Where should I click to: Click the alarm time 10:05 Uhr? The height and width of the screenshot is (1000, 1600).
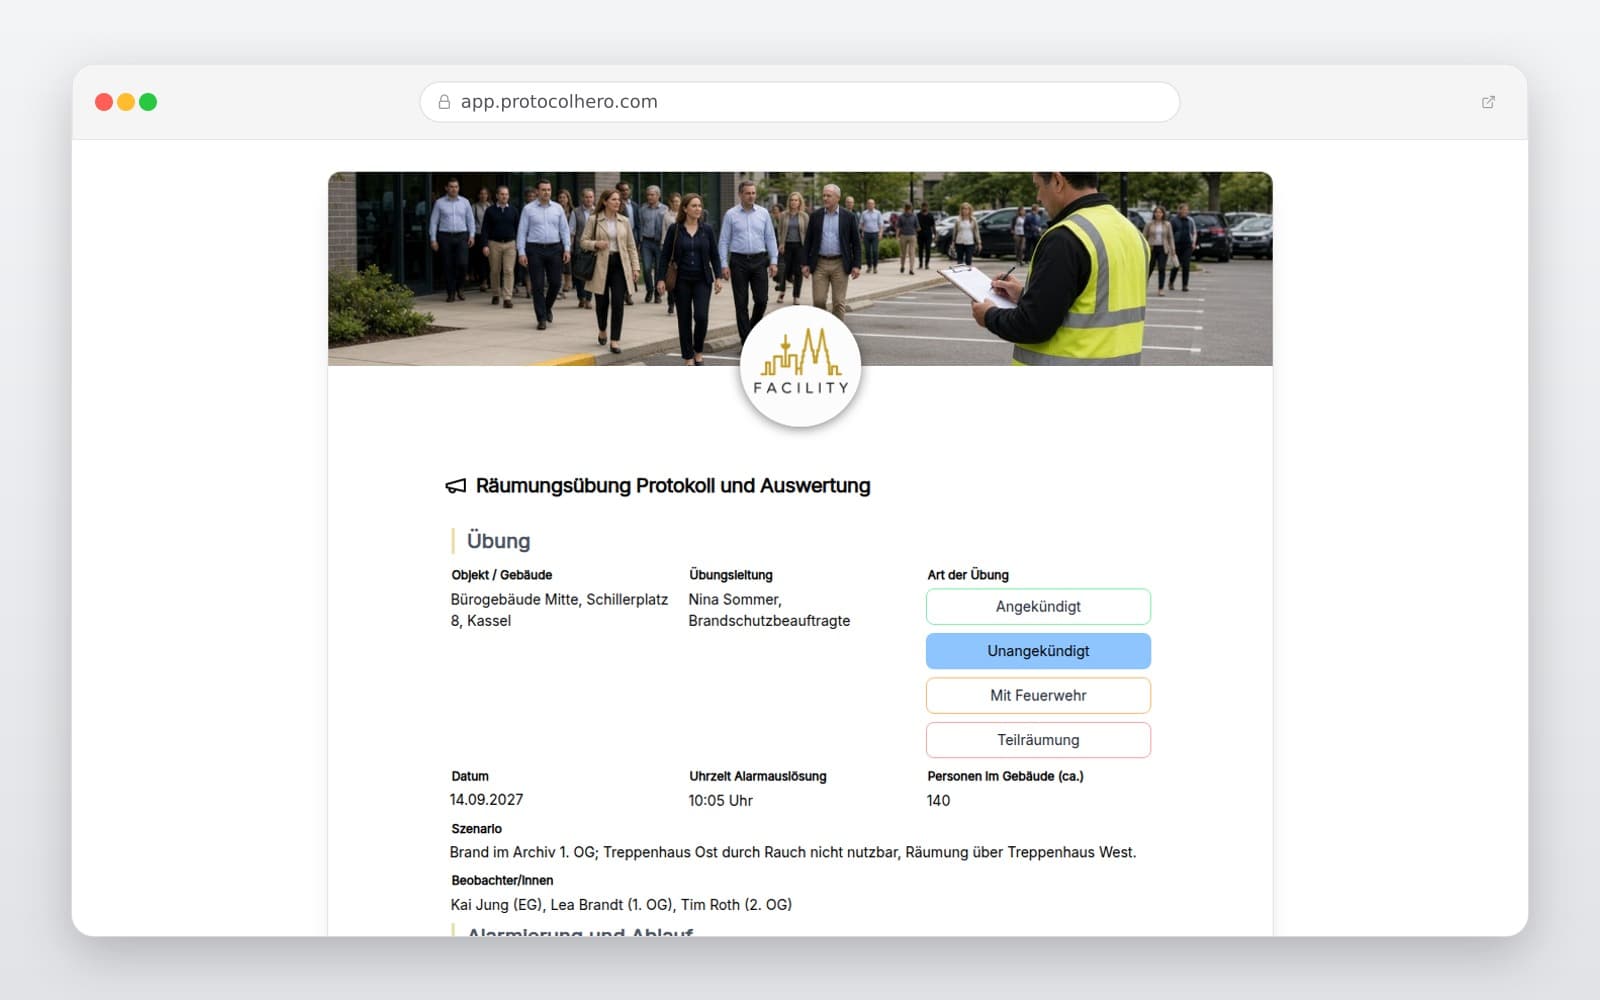(720, 801)
